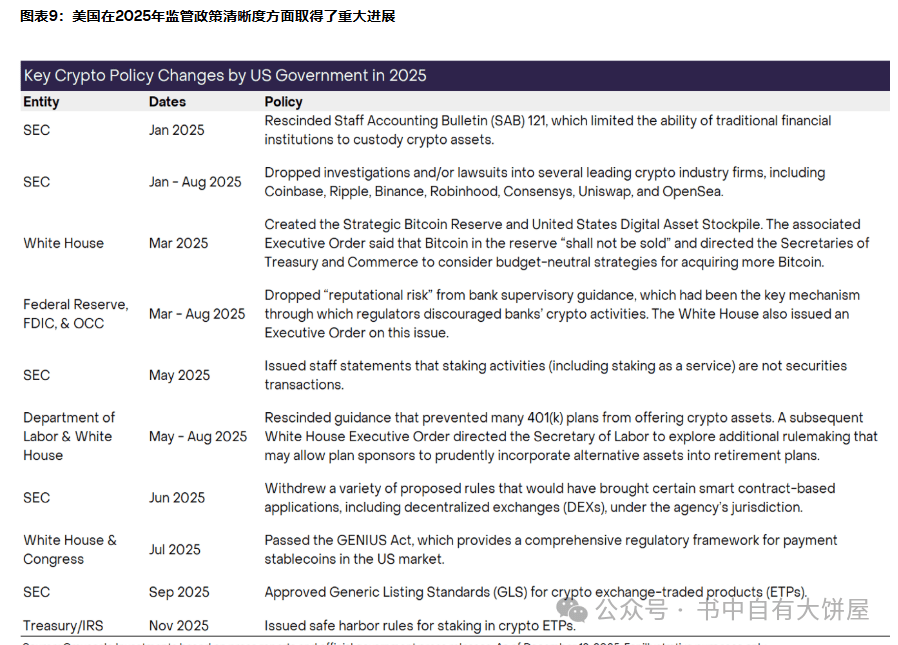Click the 'May - Aug 2025' date cell

tap(198, 436)
